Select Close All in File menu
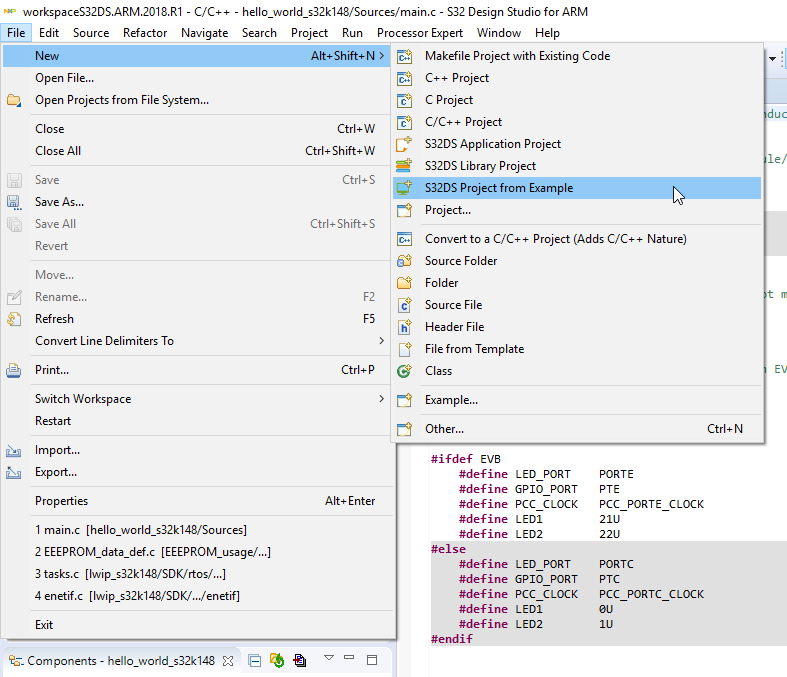 click(x=196, y=151)
